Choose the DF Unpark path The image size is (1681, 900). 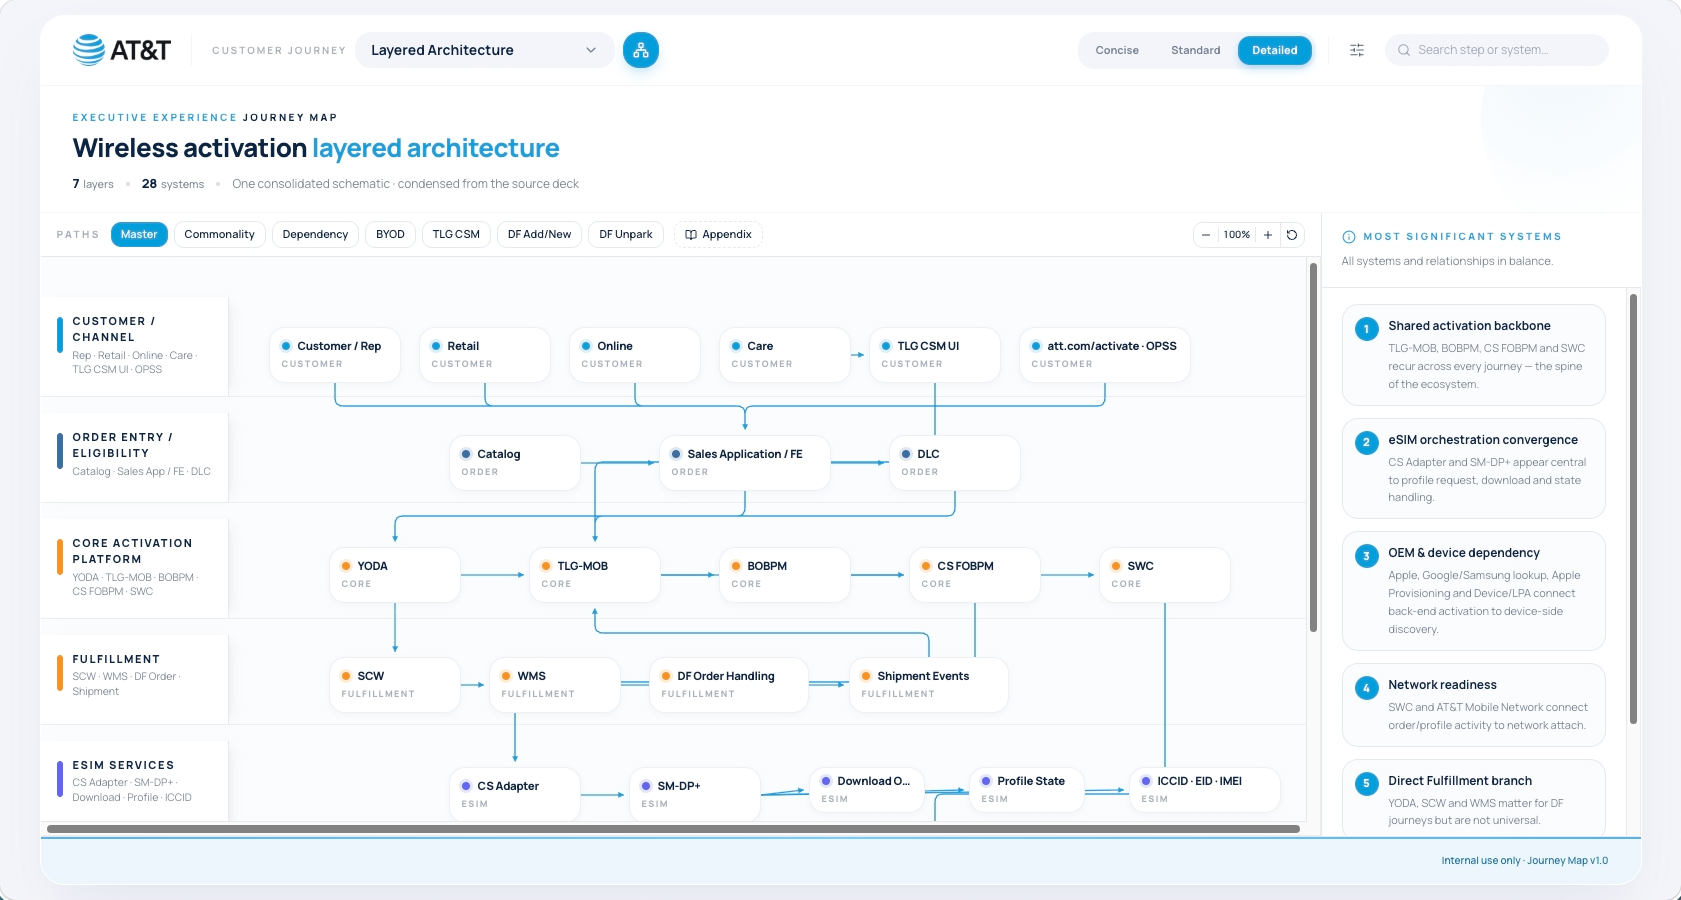pos(626,235)
